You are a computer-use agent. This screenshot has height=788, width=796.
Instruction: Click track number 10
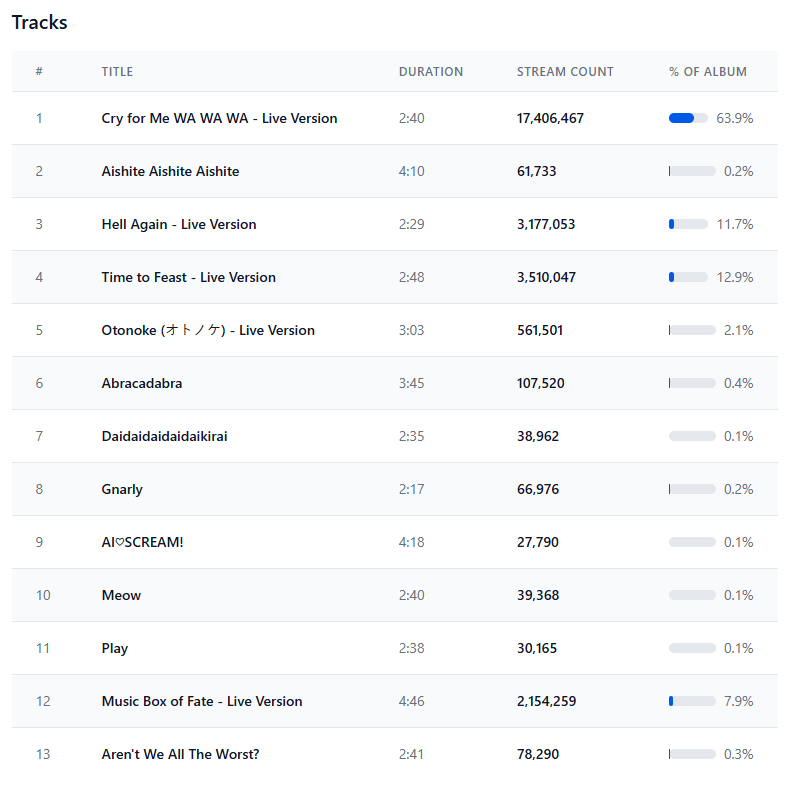[43, 595]
